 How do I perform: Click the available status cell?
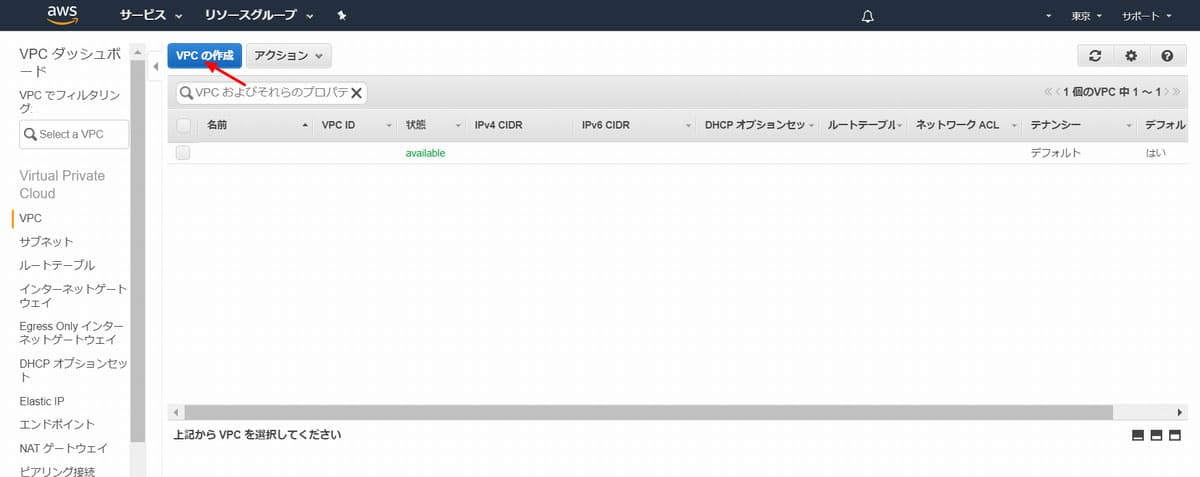(x=425, y=153)
